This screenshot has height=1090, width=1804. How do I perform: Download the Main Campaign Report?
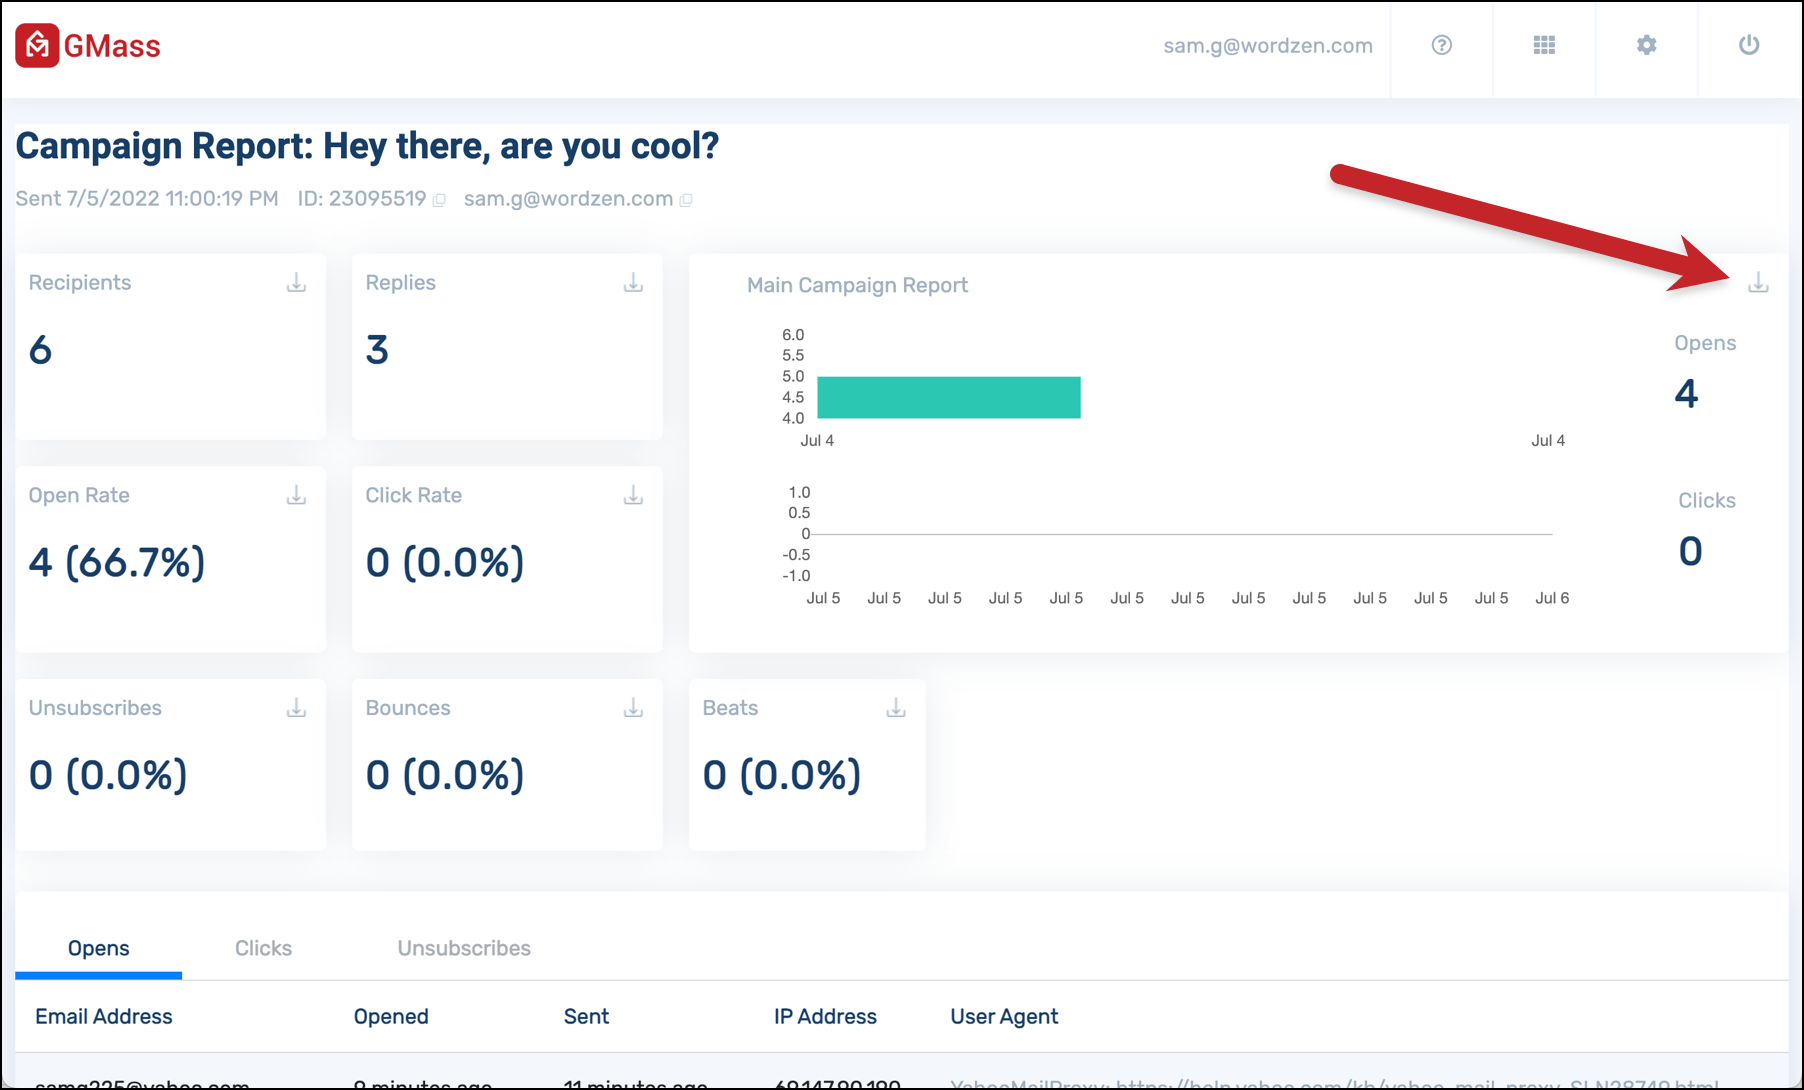pyautogui.click(x=1758, y=284)
